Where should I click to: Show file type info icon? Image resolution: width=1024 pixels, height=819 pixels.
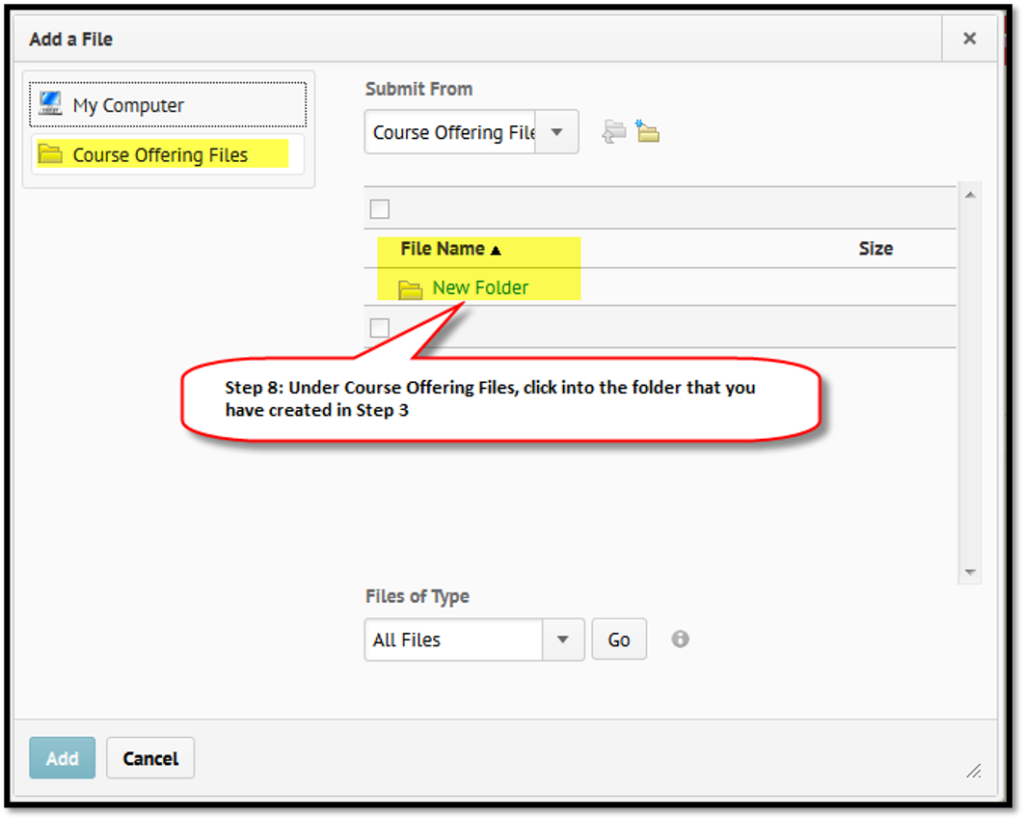point(680,639)
